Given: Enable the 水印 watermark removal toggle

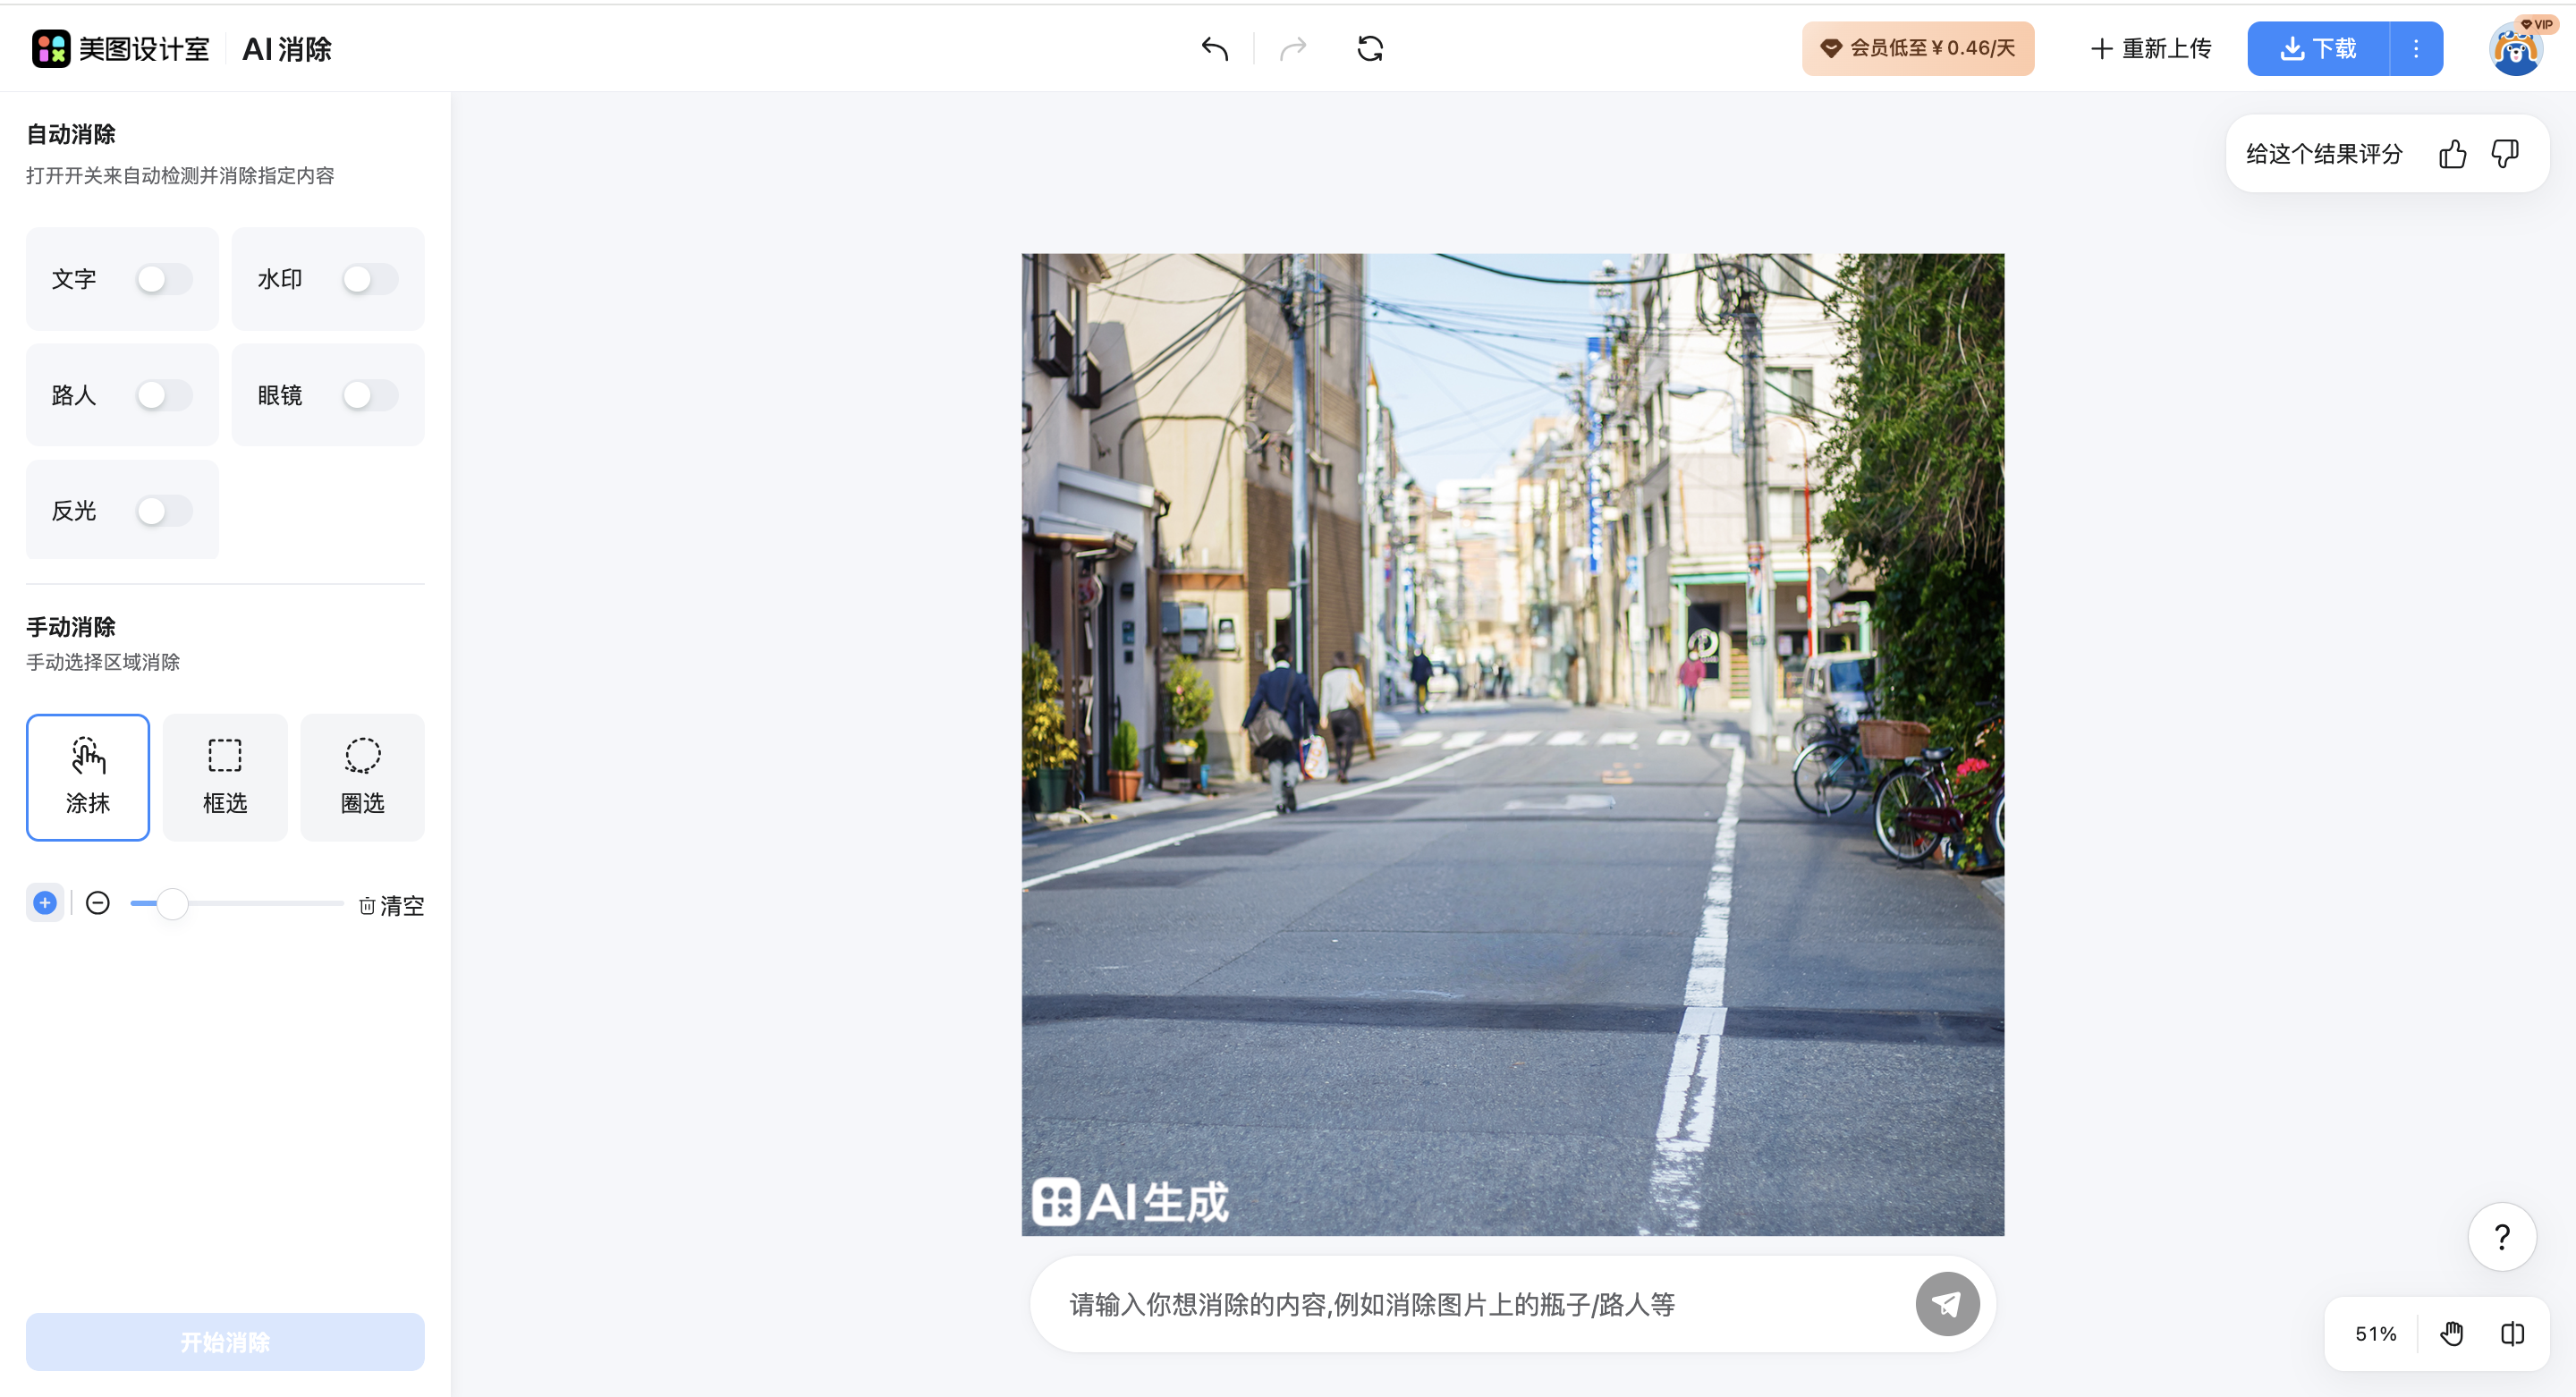Looking at the screenshot, I should click(370, 279).
